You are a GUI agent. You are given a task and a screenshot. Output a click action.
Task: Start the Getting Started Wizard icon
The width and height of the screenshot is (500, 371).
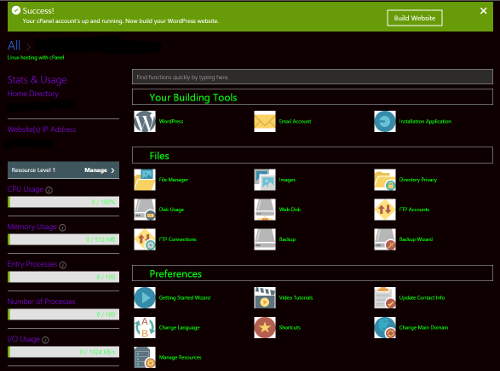pos(145,298)
